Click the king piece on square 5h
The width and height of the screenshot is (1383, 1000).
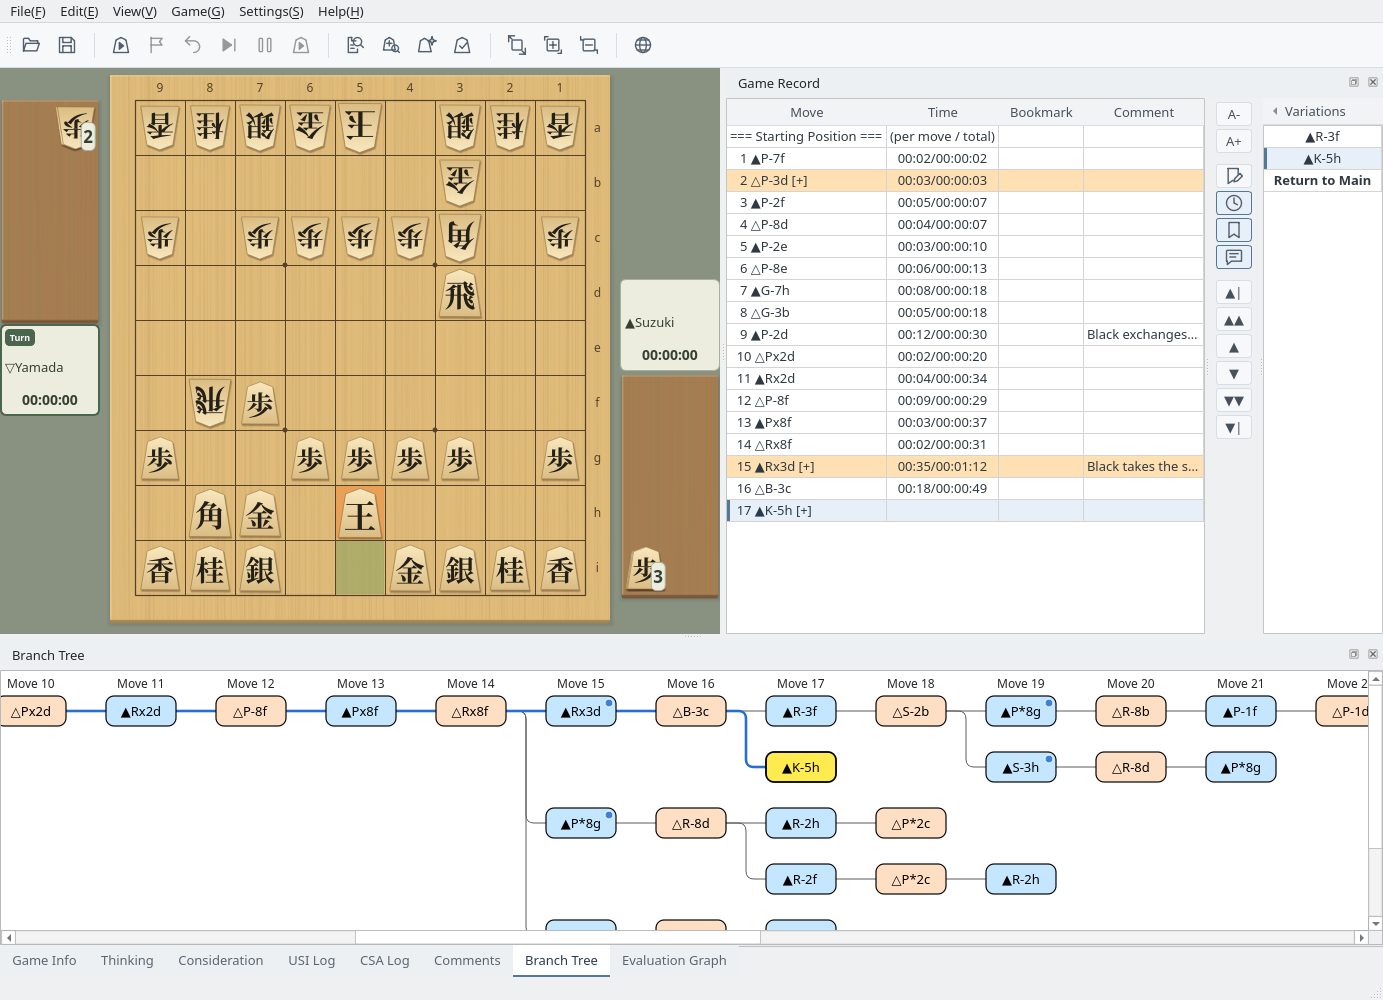tap(360, 514)
